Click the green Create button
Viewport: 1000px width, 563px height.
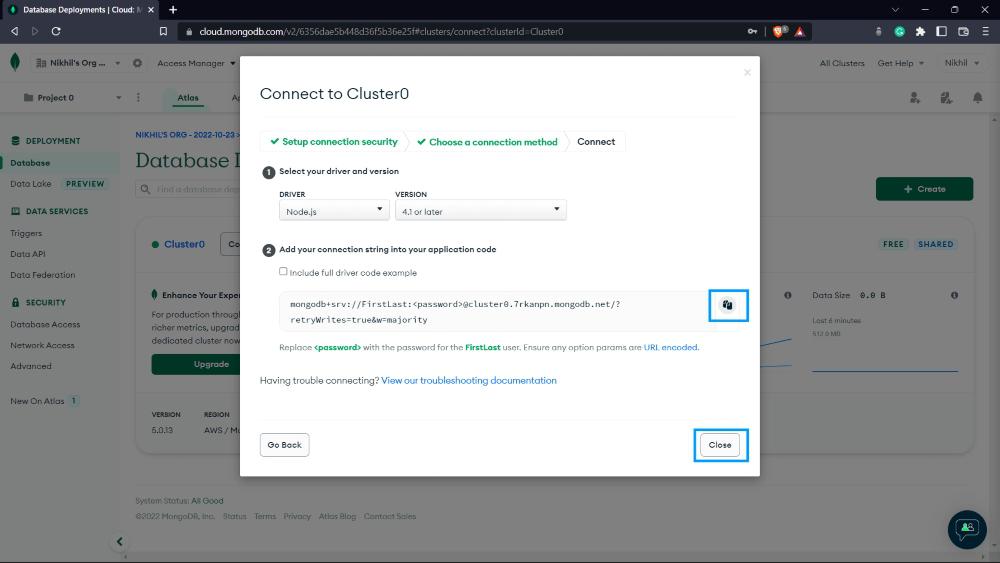tap(924, 189)
